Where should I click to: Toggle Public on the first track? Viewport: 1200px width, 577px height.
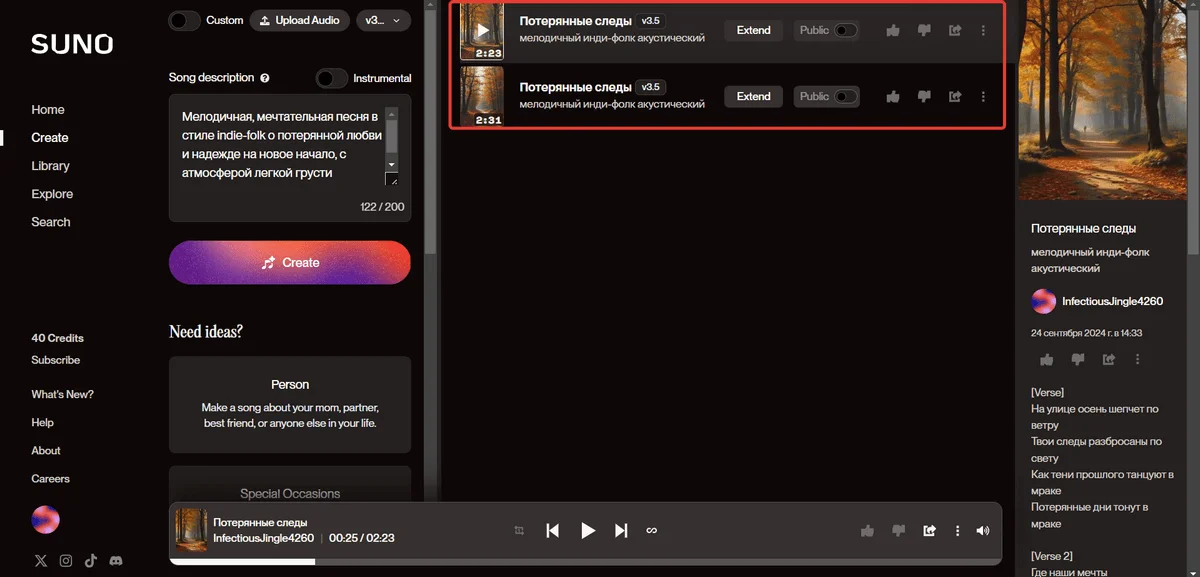(x=846, y=31)
